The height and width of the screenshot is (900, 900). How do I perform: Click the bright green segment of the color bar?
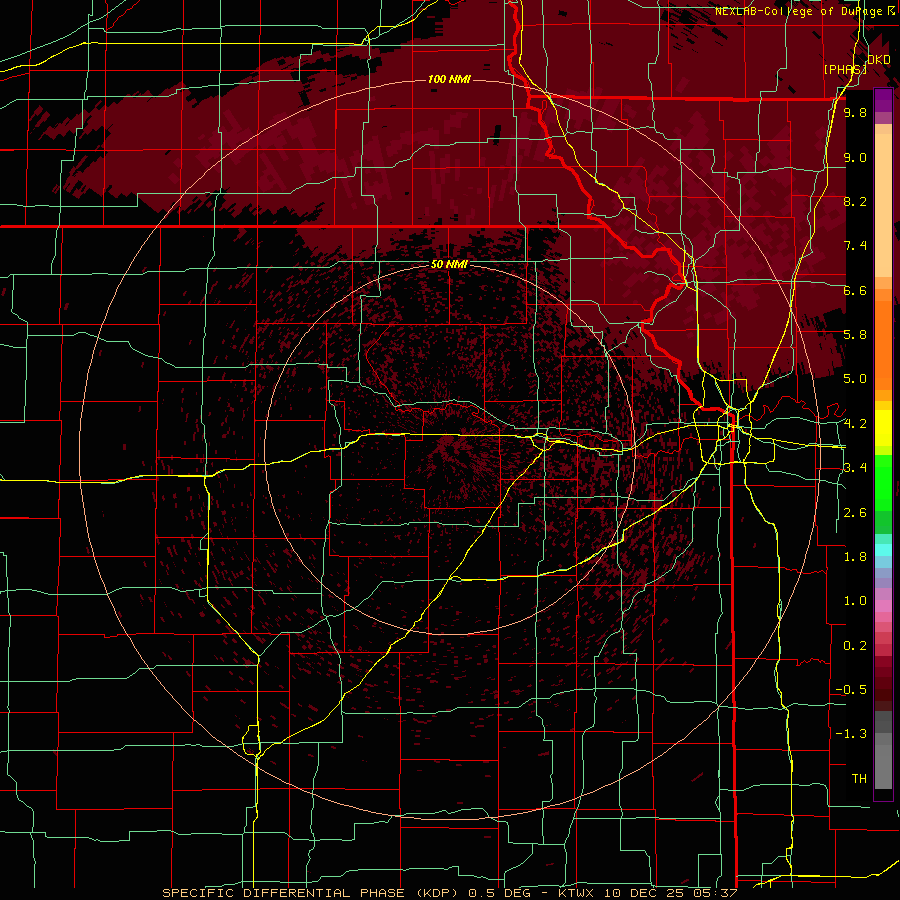pos(883,483)
